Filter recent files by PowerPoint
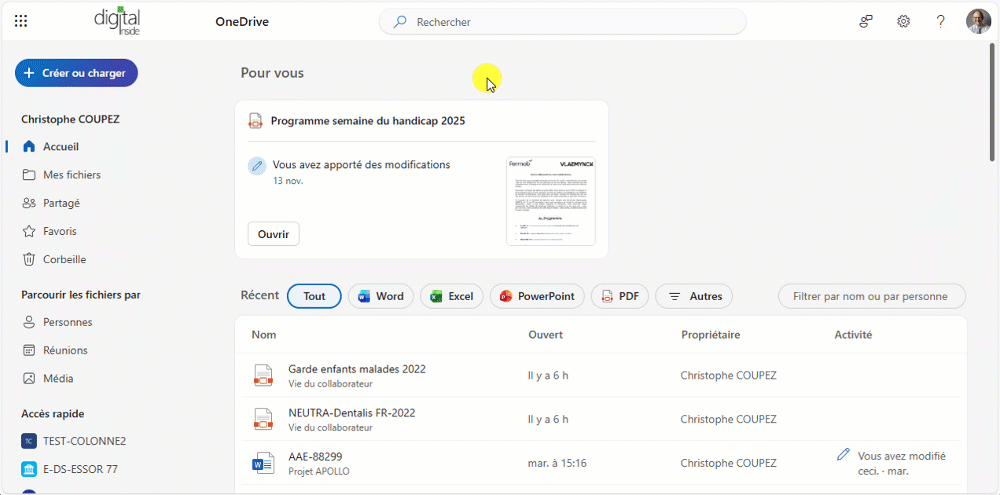This screenshot has height=495, width=1000. click(x=536, y=296)
